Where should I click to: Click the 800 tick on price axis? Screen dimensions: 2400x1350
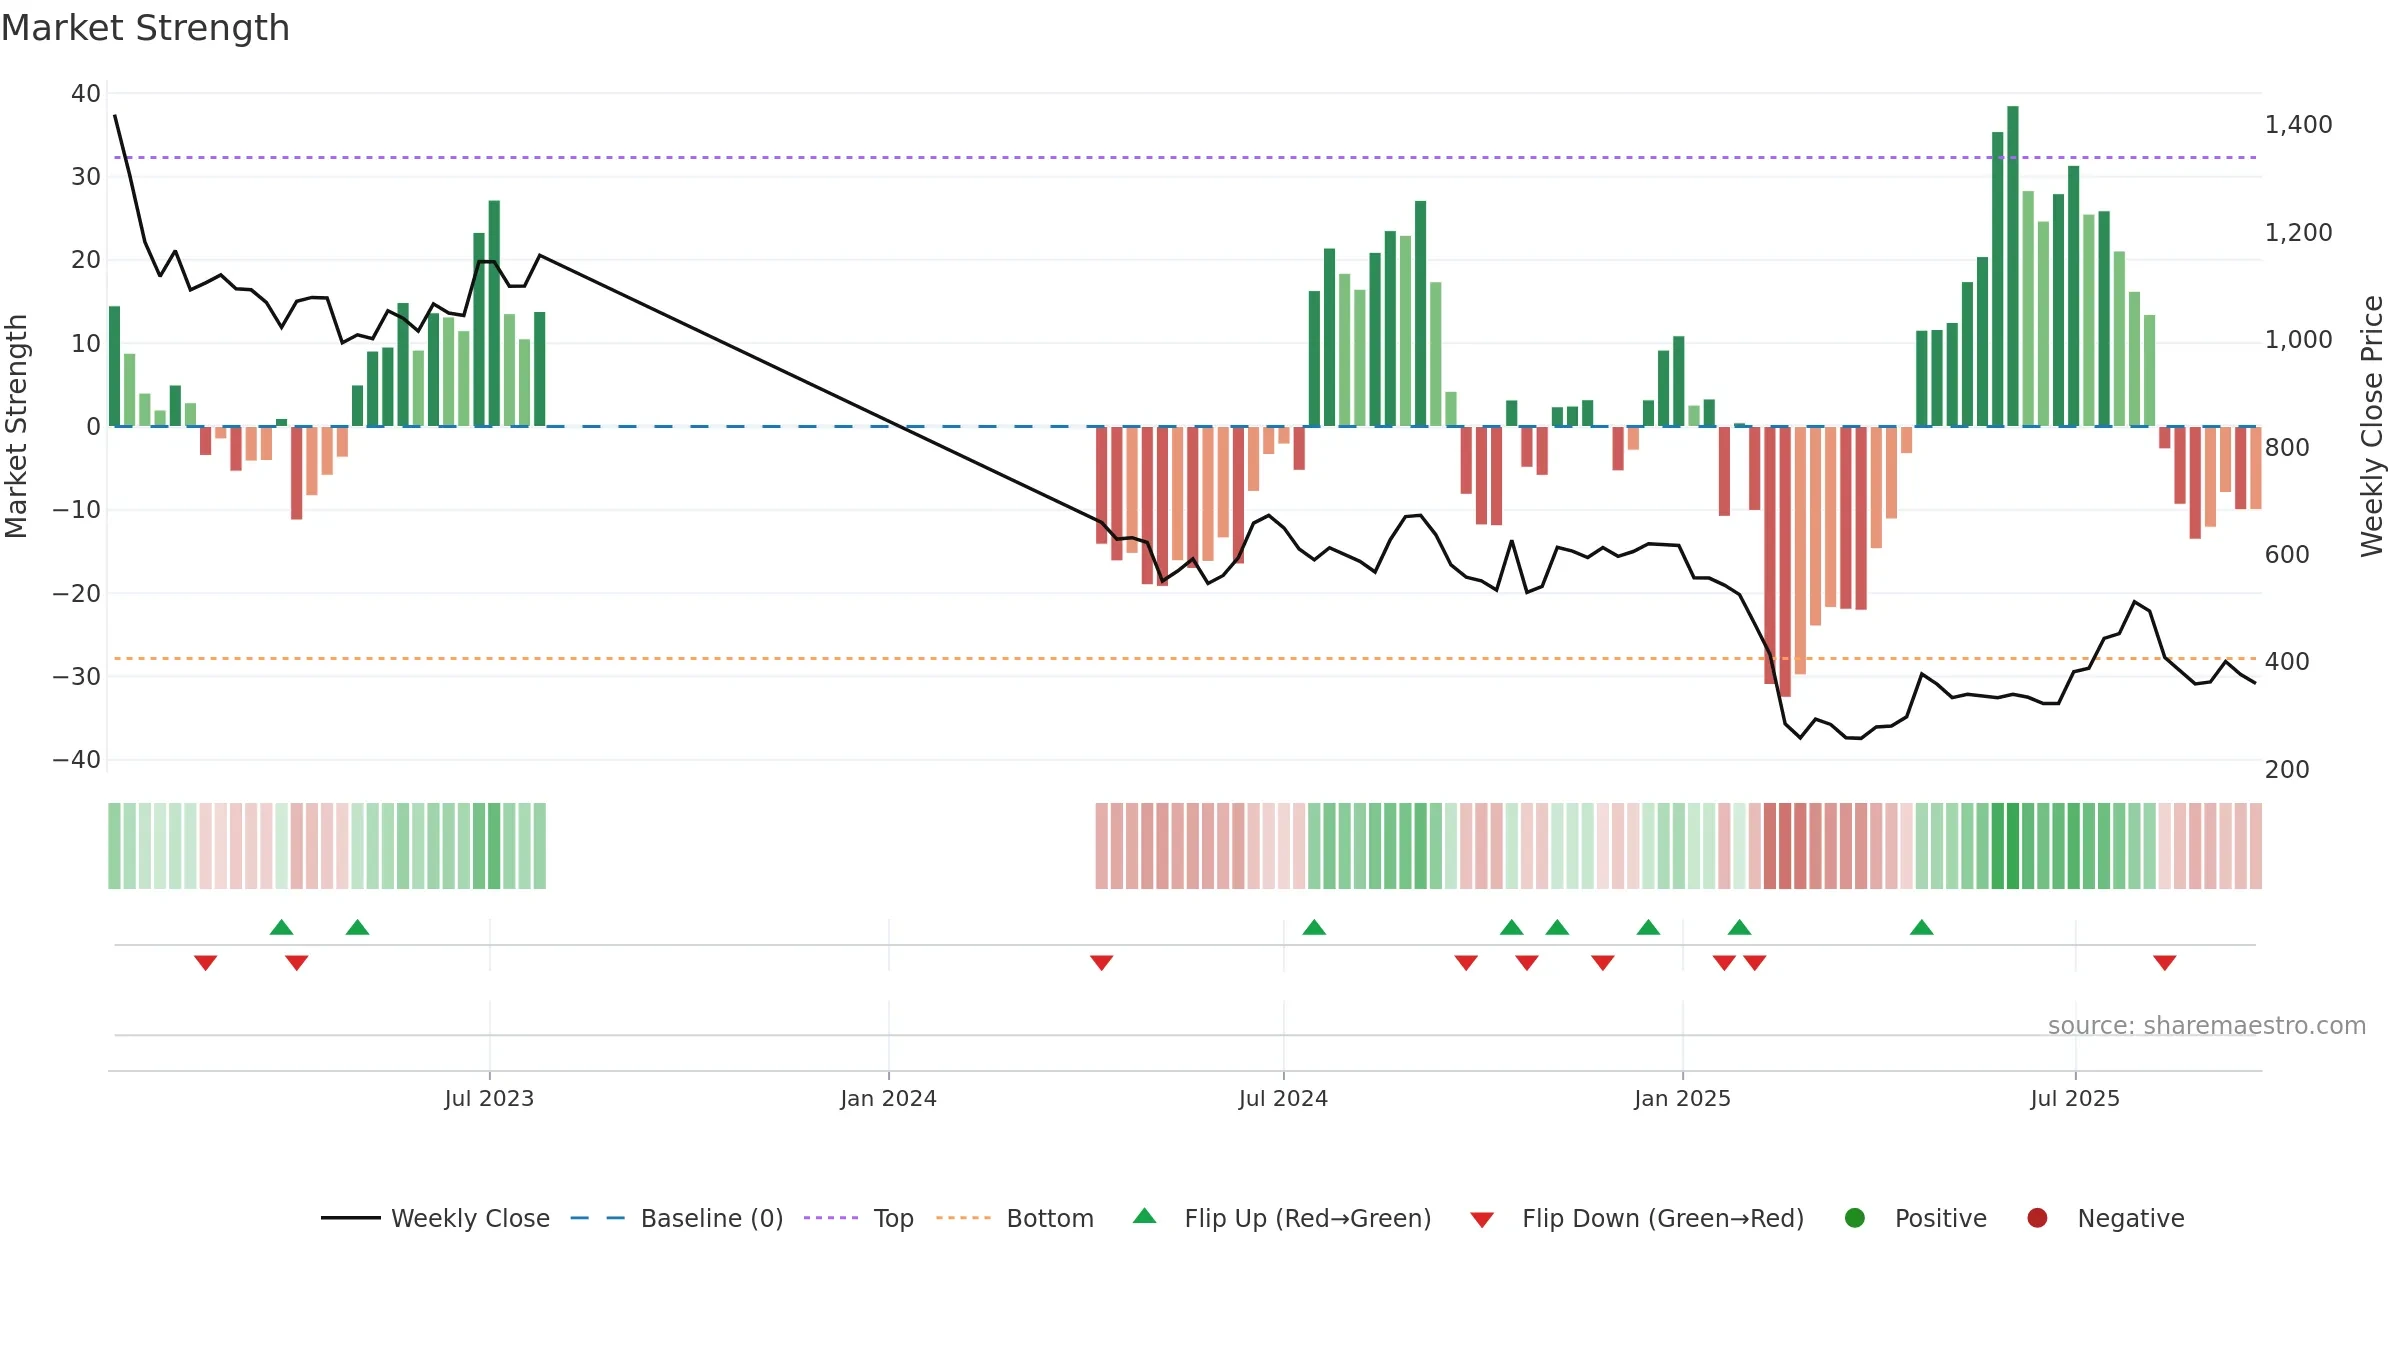(2287, 448)
